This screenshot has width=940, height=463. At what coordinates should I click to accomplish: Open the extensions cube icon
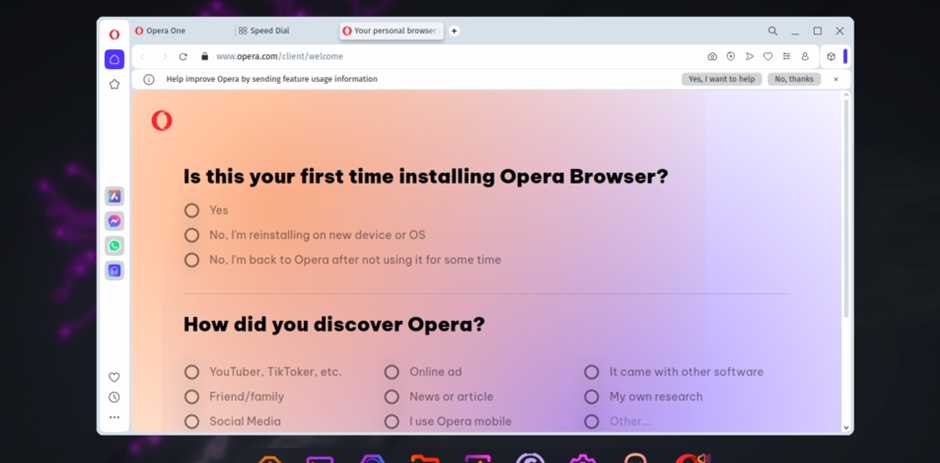click(x=831, y=56)
